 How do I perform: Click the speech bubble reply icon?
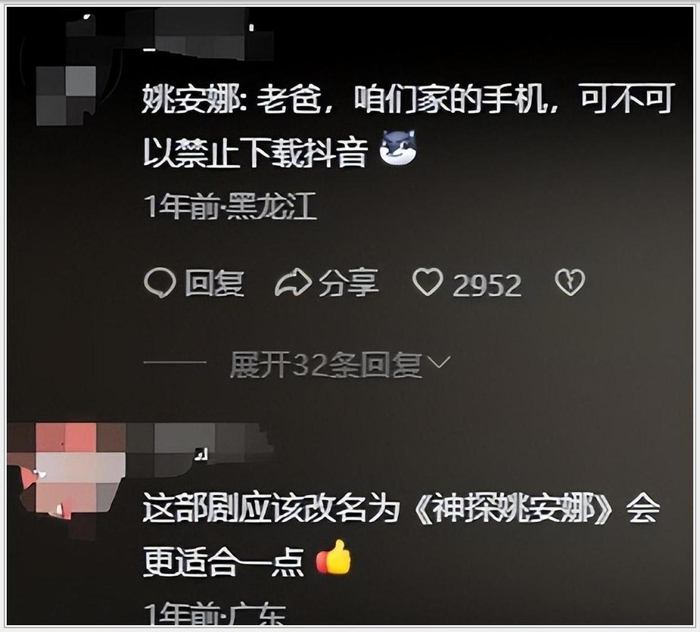[x=159, y=283]
